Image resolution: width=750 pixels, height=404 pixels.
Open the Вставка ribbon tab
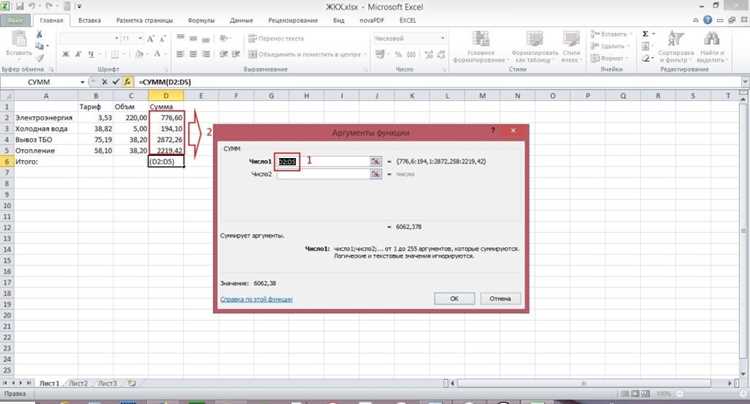click(x=89, y=21)
